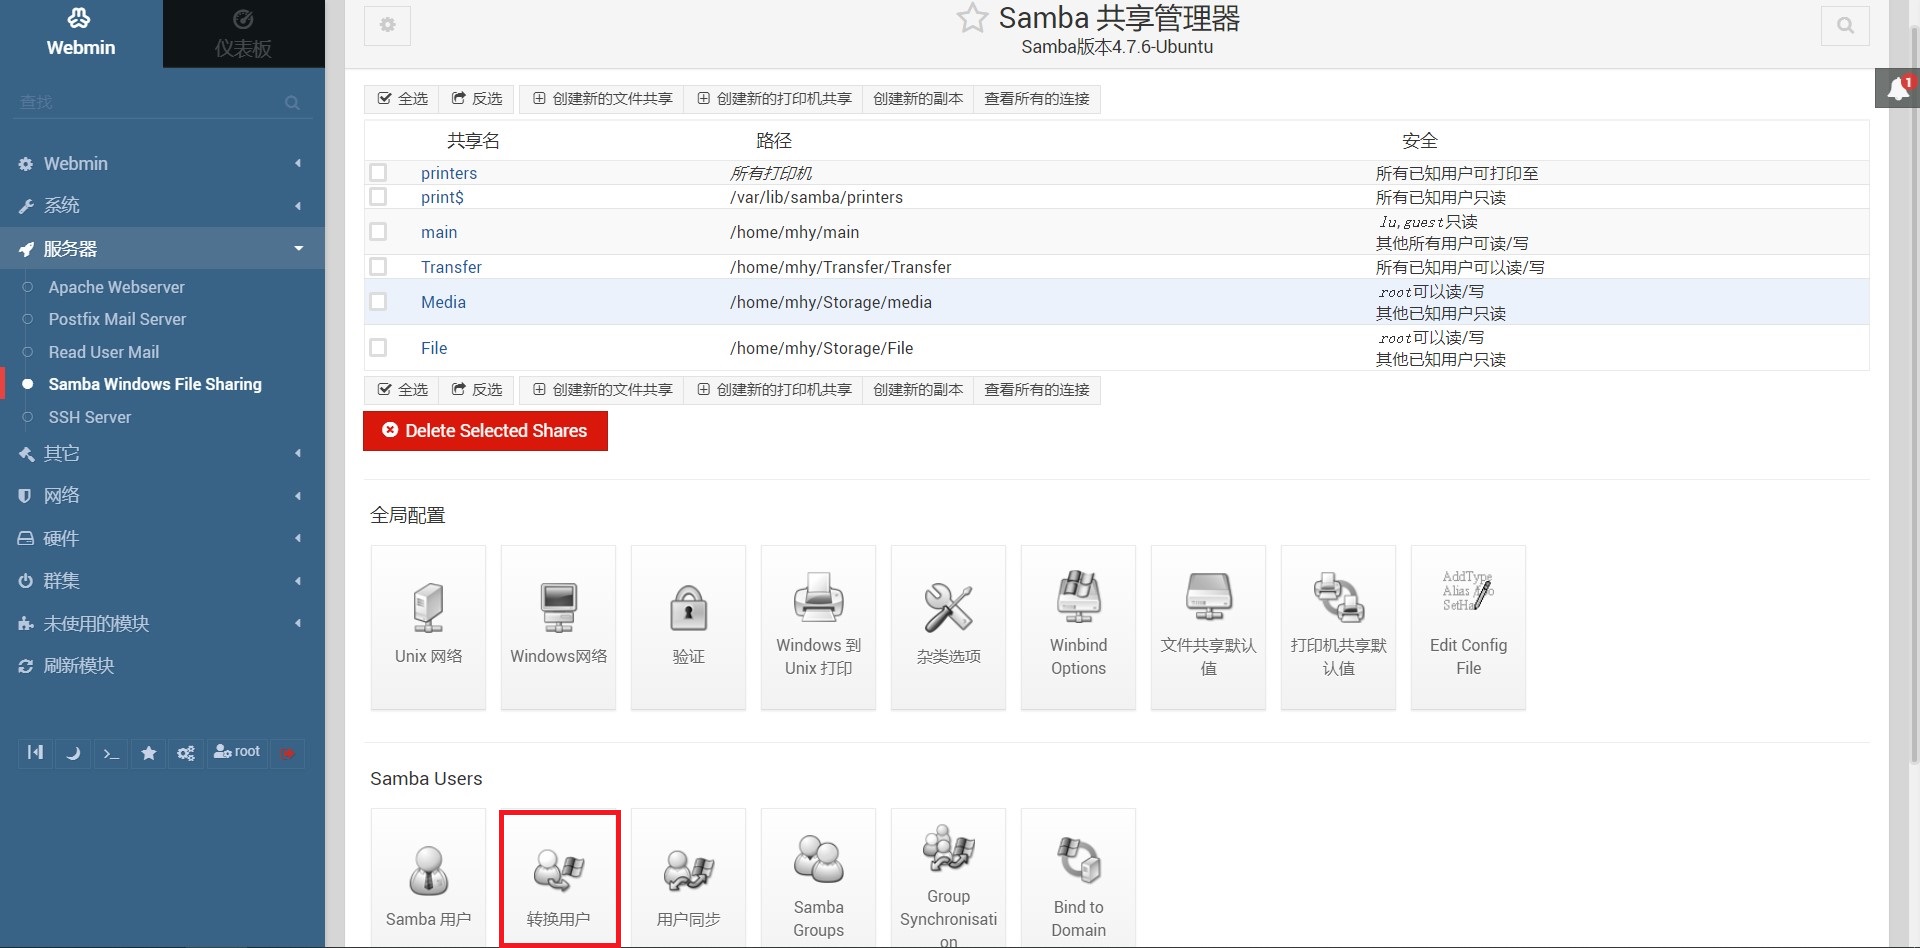Open Windows 到 Unix 打印 printer icon

818,627
